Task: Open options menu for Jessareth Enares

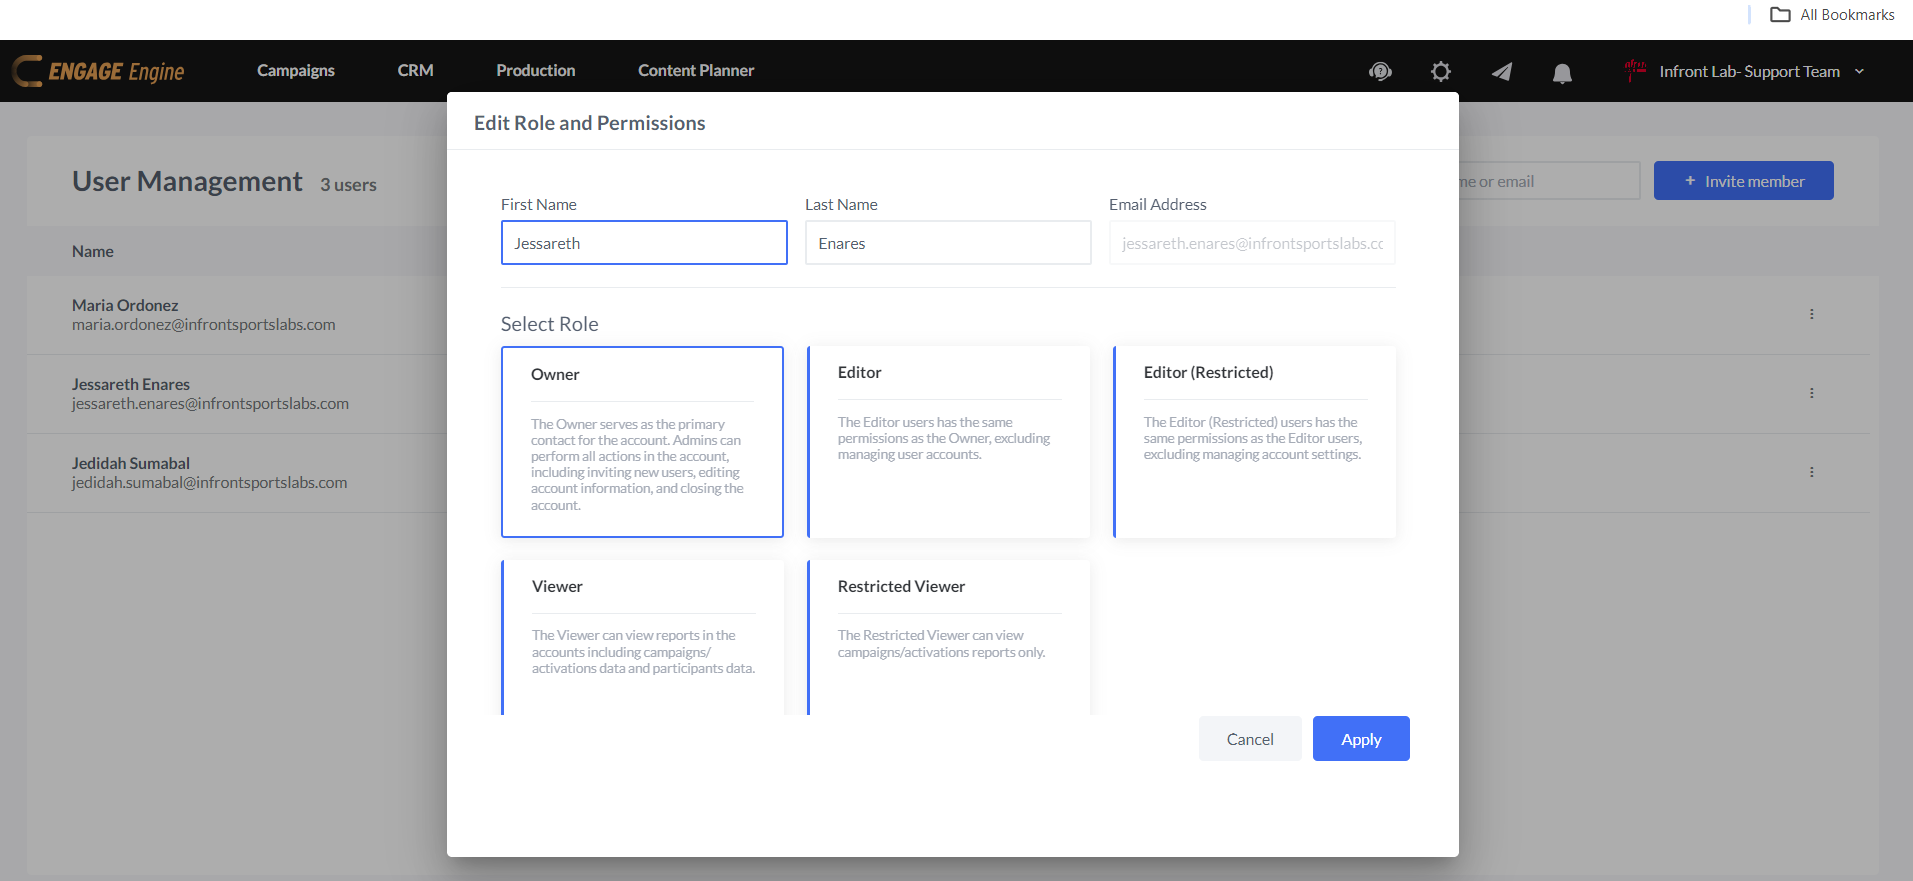Action: [x=1811, y=393]
